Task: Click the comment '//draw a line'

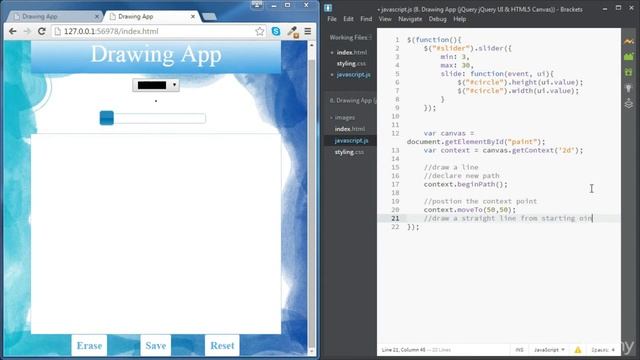Action: [451, 167]
